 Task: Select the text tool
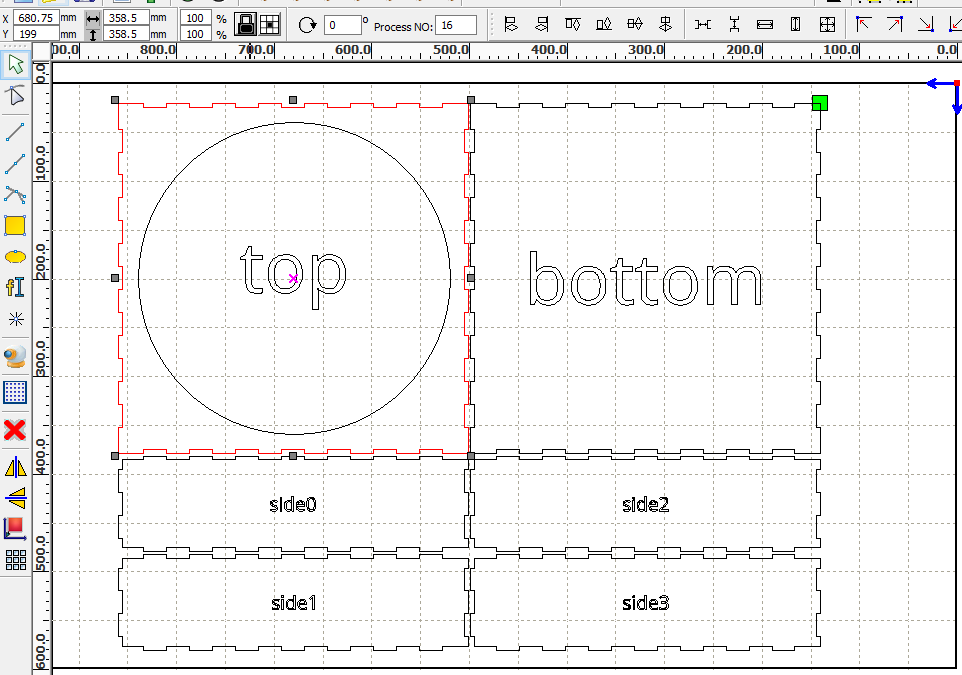point(15,287)
